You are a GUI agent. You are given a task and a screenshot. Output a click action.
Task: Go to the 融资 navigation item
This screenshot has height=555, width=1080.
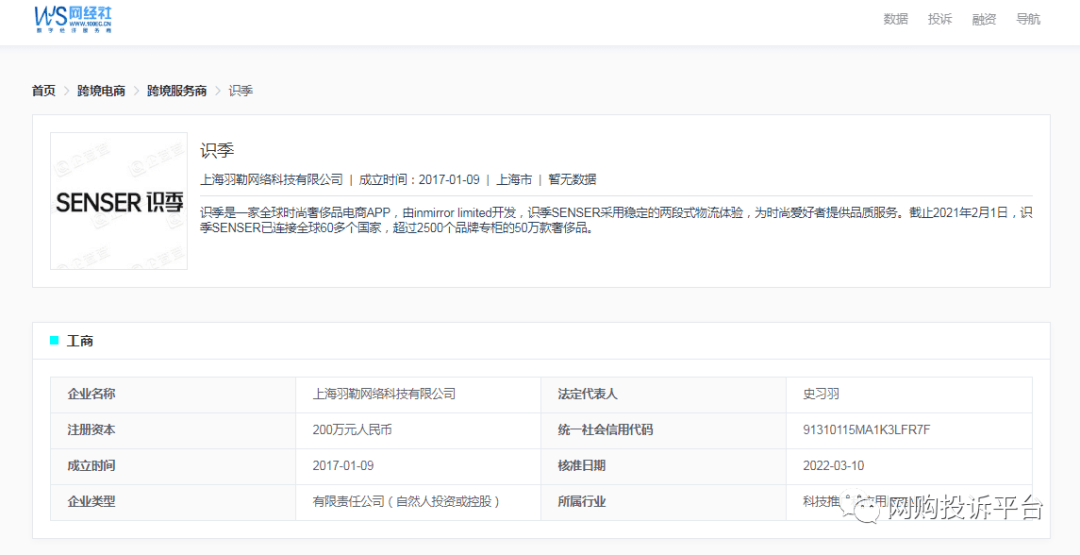984,19
